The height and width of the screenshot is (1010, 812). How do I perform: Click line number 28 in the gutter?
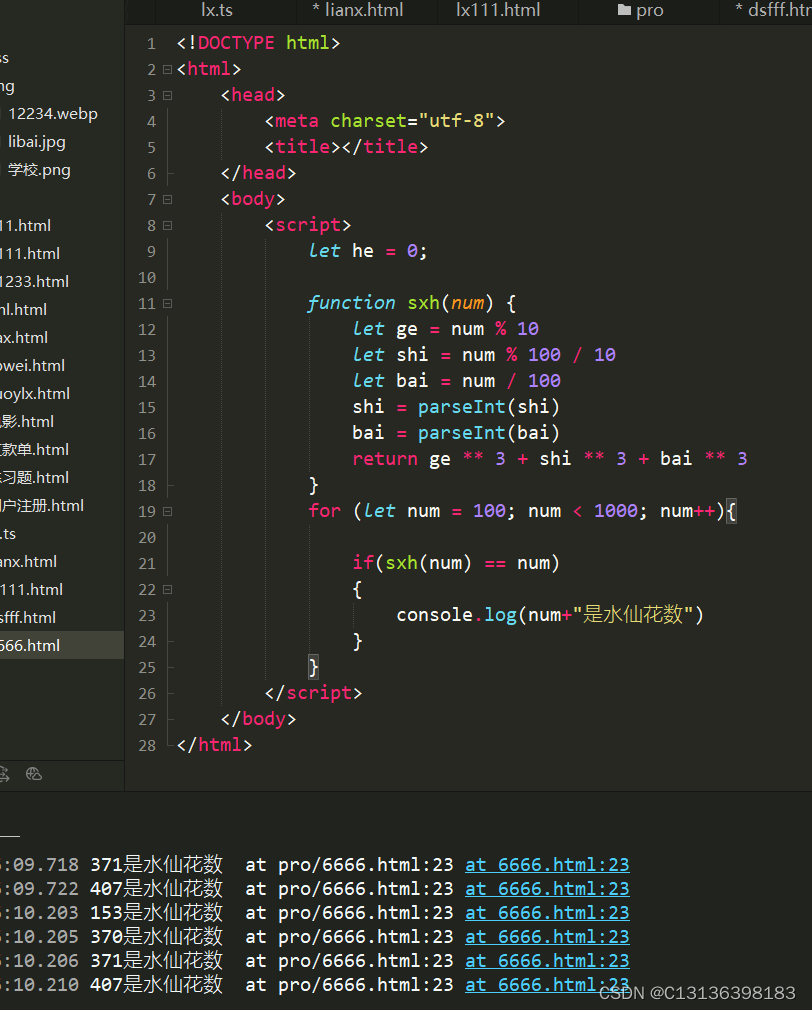click(147, 745)
